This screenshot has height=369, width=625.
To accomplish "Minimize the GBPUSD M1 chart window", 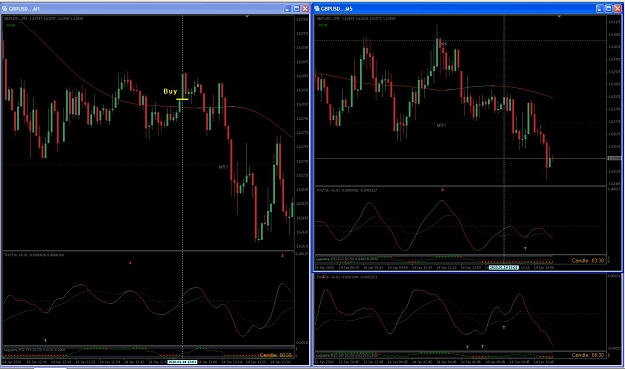I will (x=288, y=9).
